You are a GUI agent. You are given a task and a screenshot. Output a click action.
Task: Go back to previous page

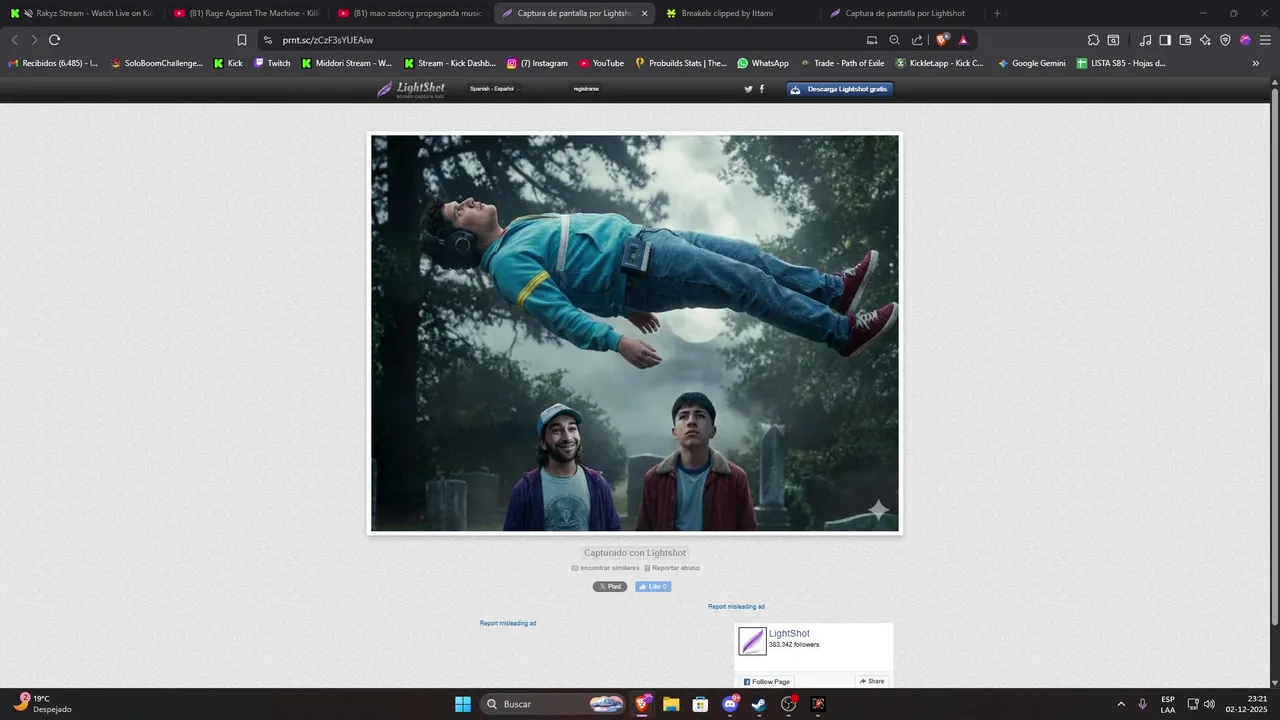click(14, 40)
